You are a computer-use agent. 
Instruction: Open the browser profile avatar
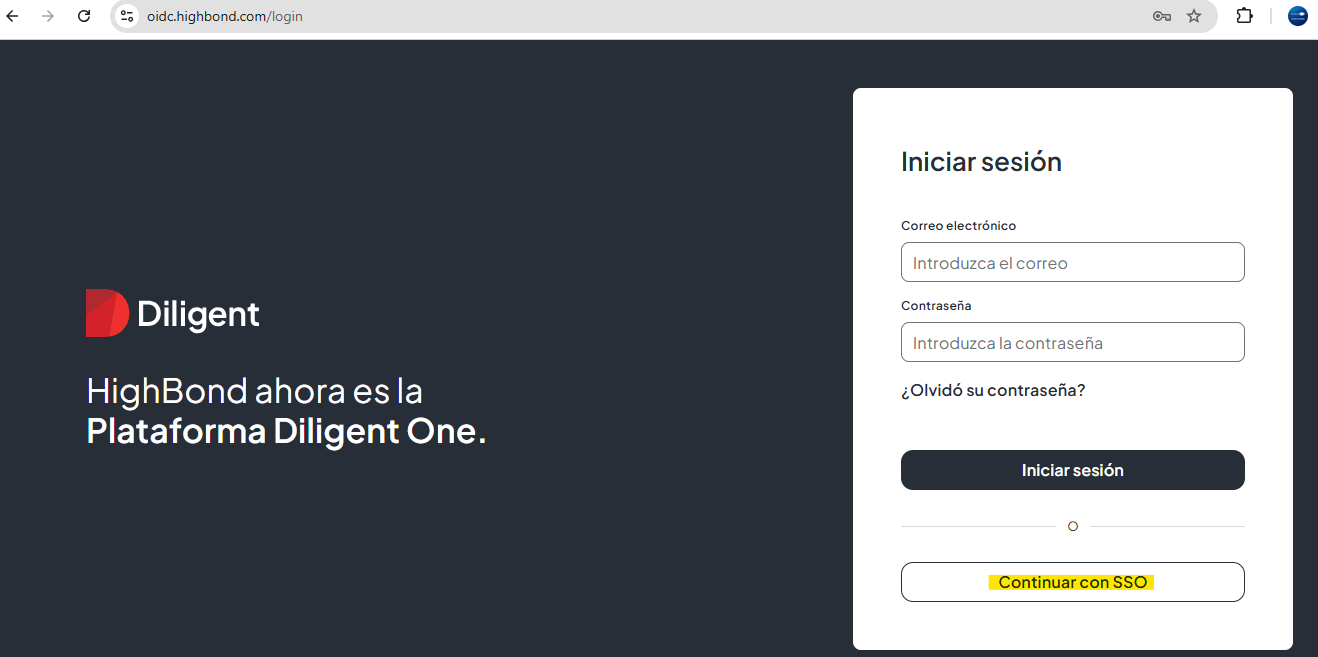[1298, 16]
